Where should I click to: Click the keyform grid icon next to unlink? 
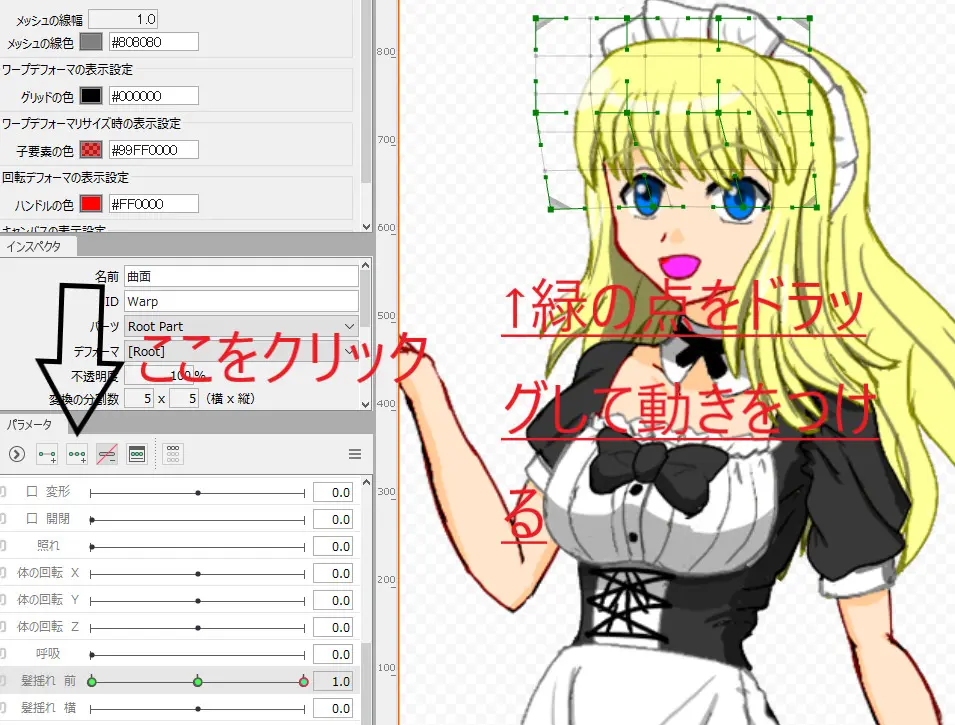(136, 454)
